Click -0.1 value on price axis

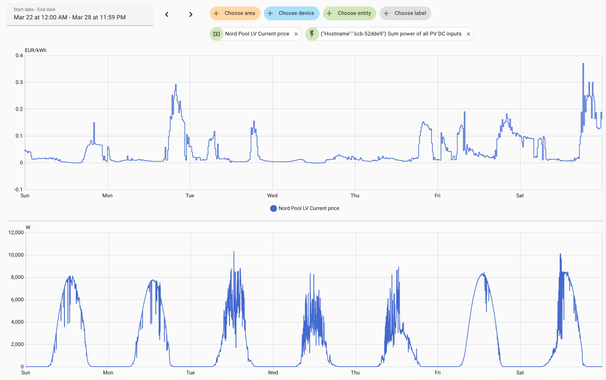(x=19, y=189)
